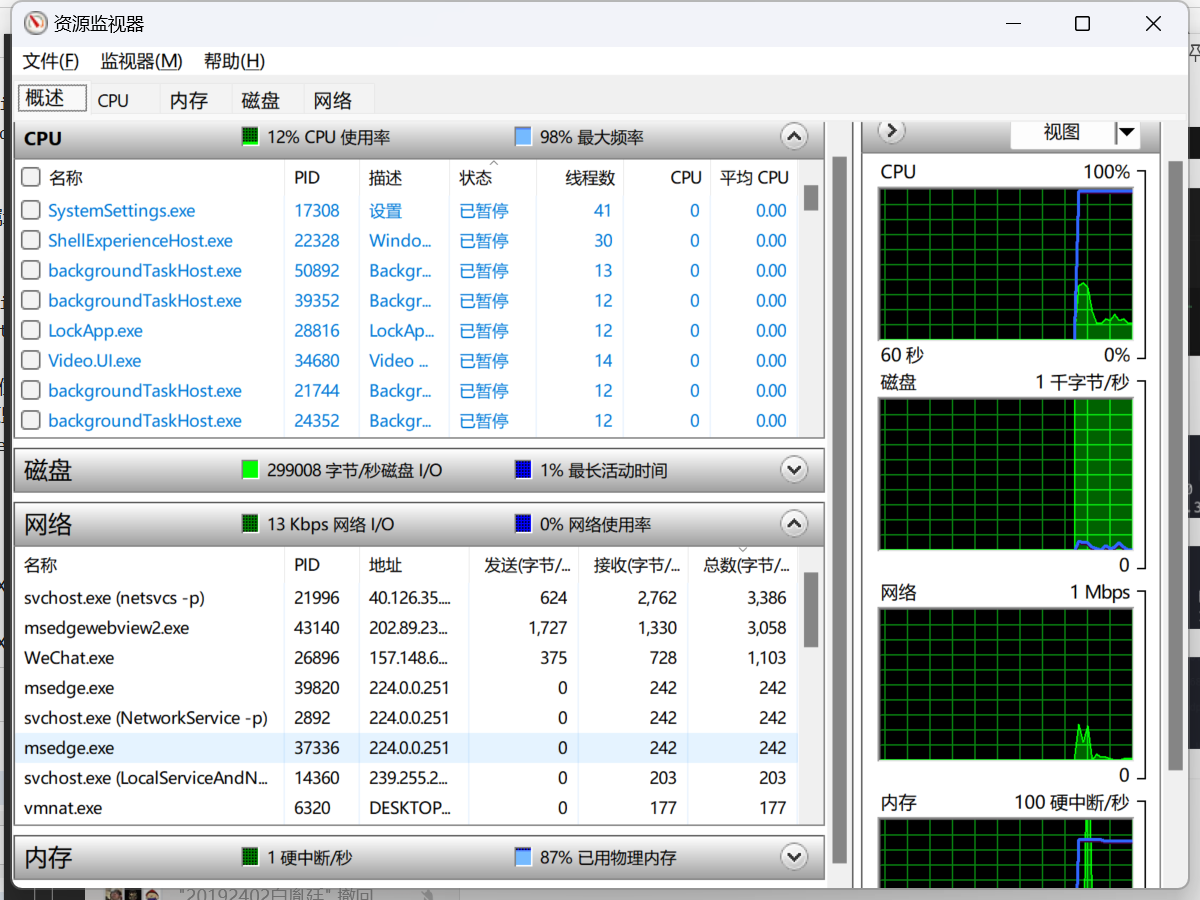
Task: Click green CPU usage legend square
Action: tap(250, 136)
